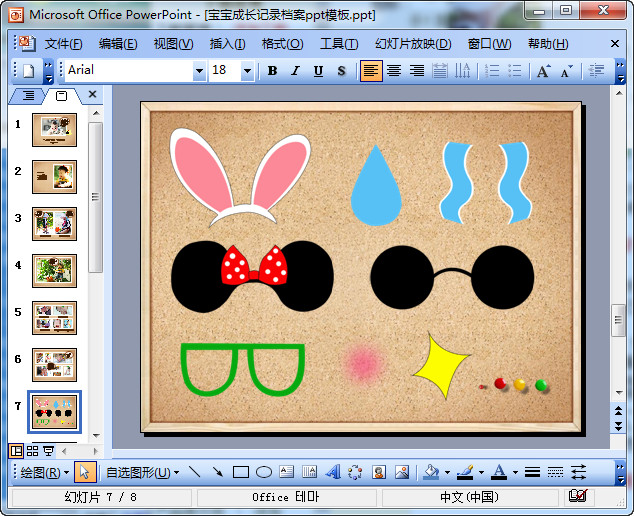Image resolution: width=634 pixels, height=516 pixels.
Task: Open the 文件(F) menu
Action: [x=63, y=44]
